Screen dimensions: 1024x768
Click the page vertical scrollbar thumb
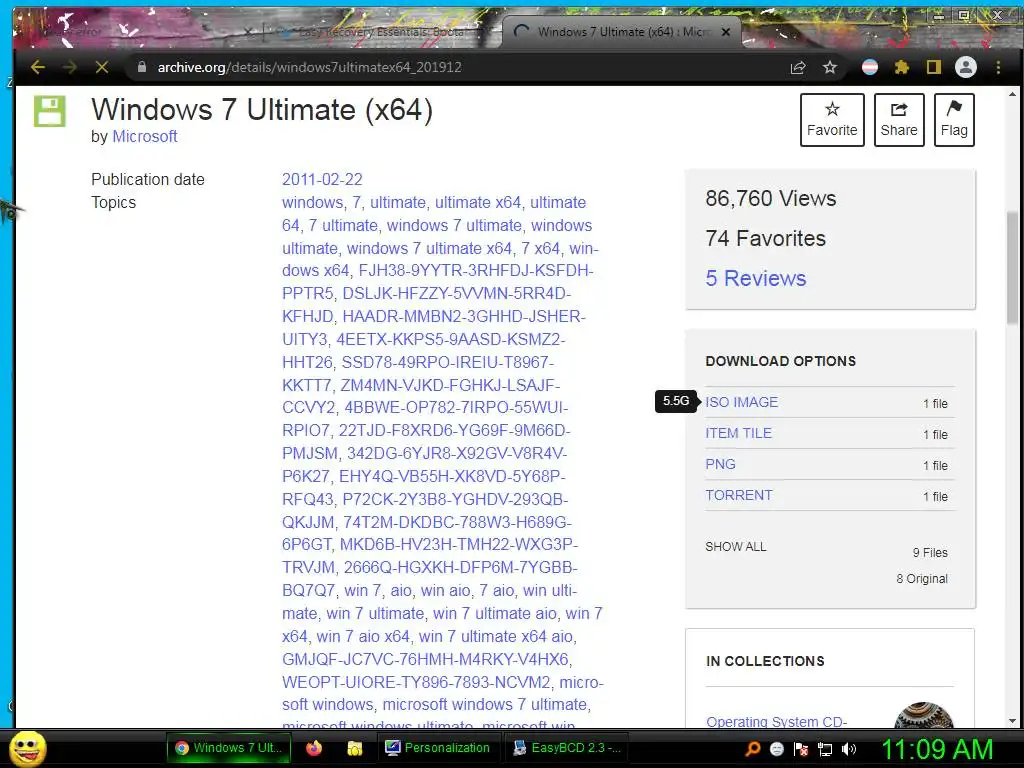(1012, 267)
